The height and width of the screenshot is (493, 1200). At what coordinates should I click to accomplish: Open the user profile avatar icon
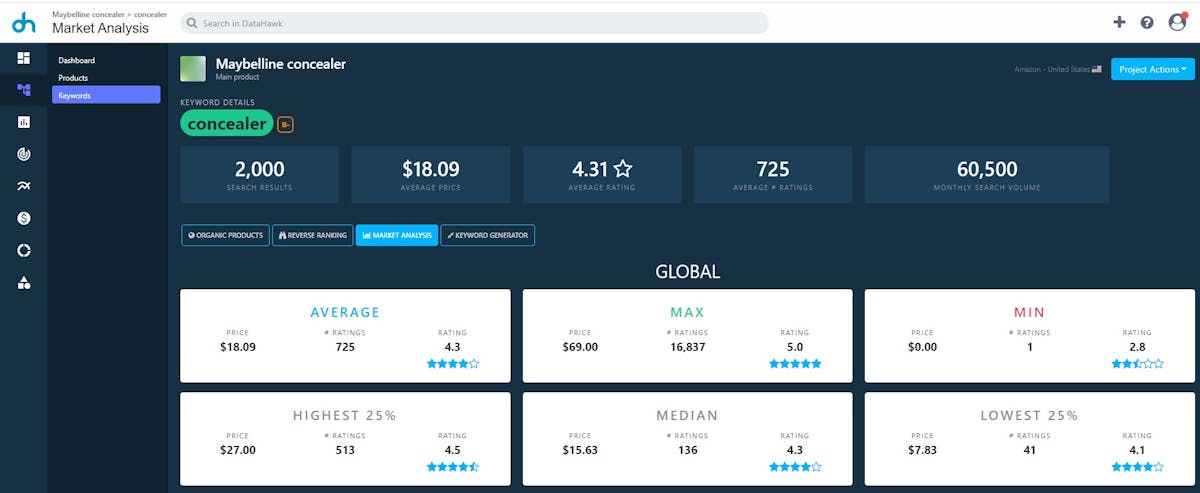[x=1177, y=21]
